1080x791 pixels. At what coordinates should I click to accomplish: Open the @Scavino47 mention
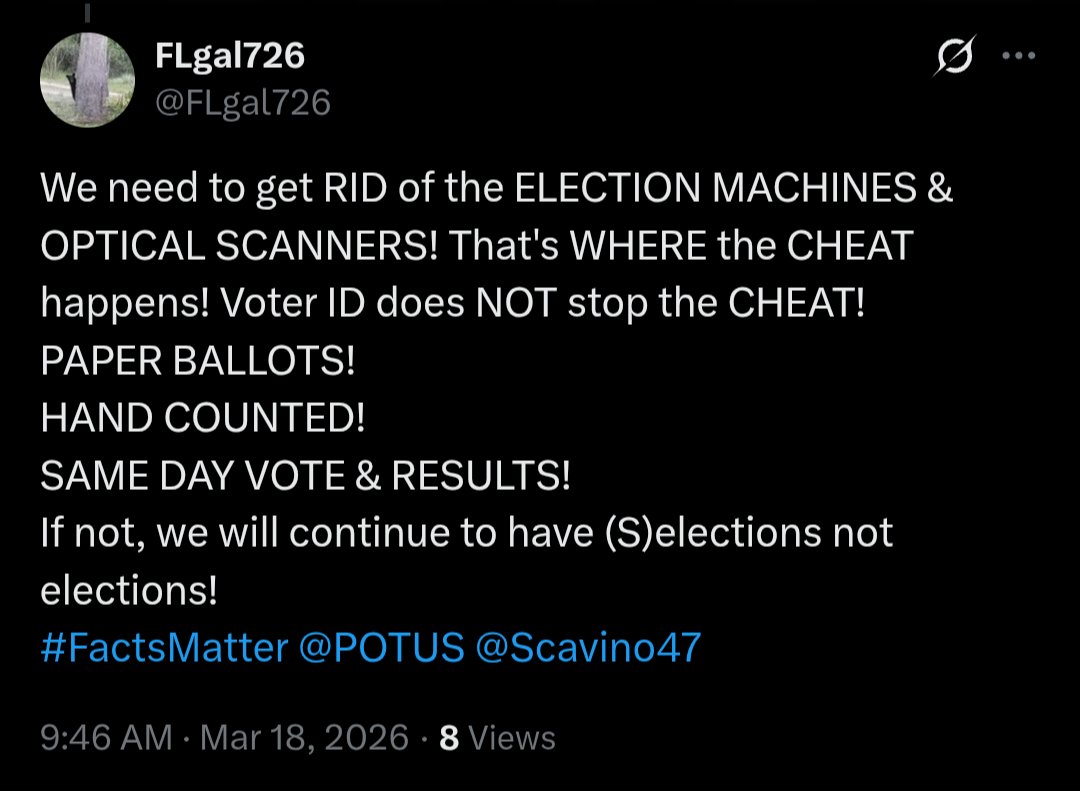point(588,647)
